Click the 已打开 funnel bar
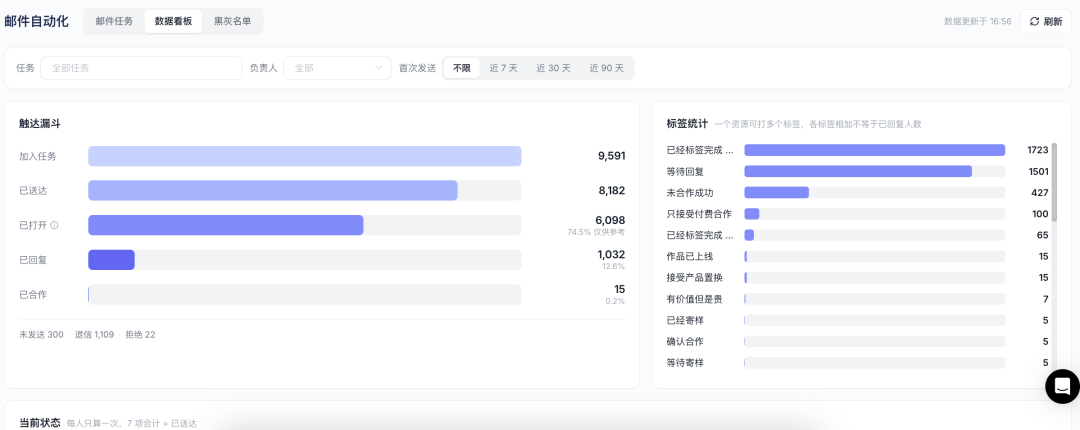This screenshot has width=1080, height=430. click(226, 225)
